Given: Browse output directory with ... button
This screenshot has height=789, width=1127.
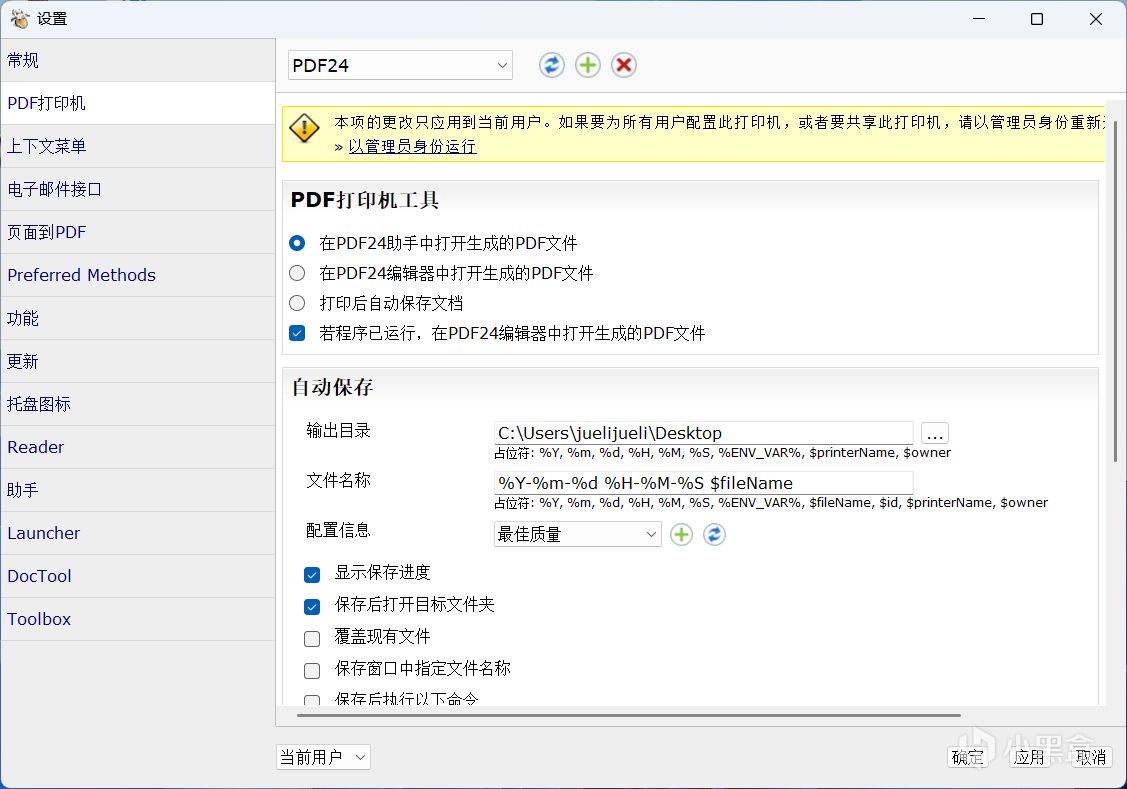Looking at the screenshot, I should tap(934, 434).
